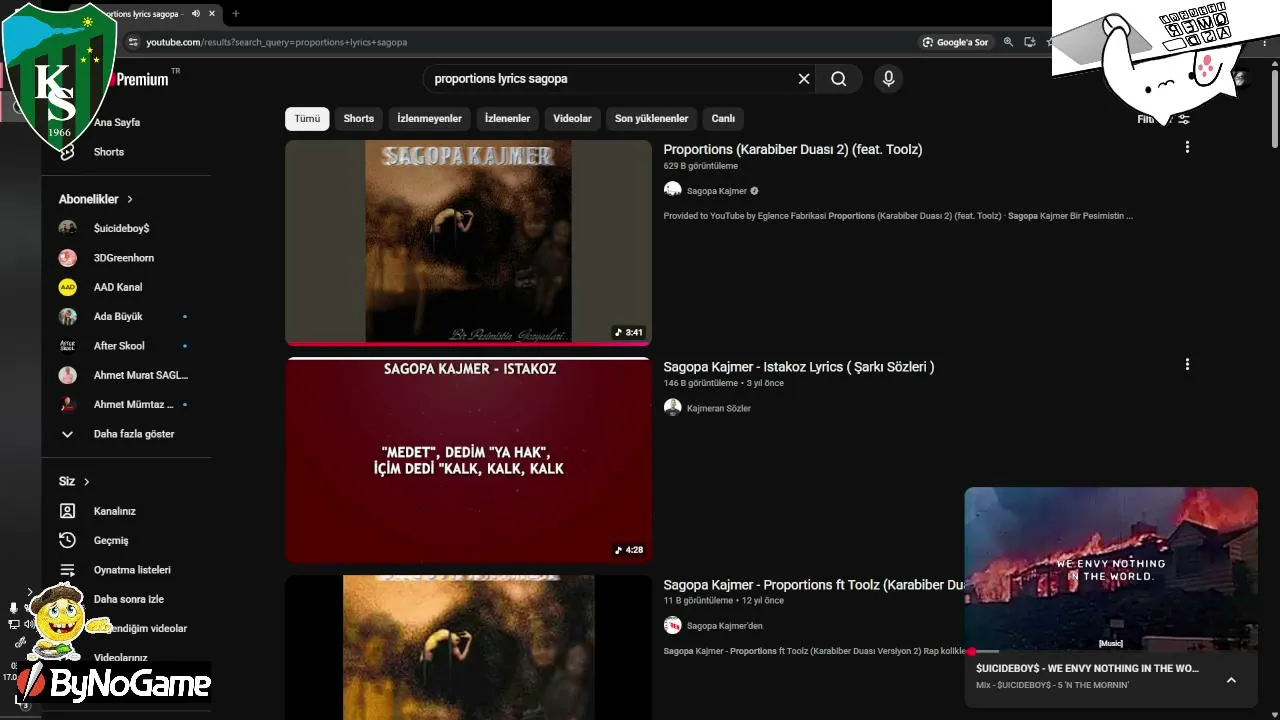Click the browser zoom magnifier icon
Image resolution: width=1280 pixels, height=720 pixels.
point(1008,42)
